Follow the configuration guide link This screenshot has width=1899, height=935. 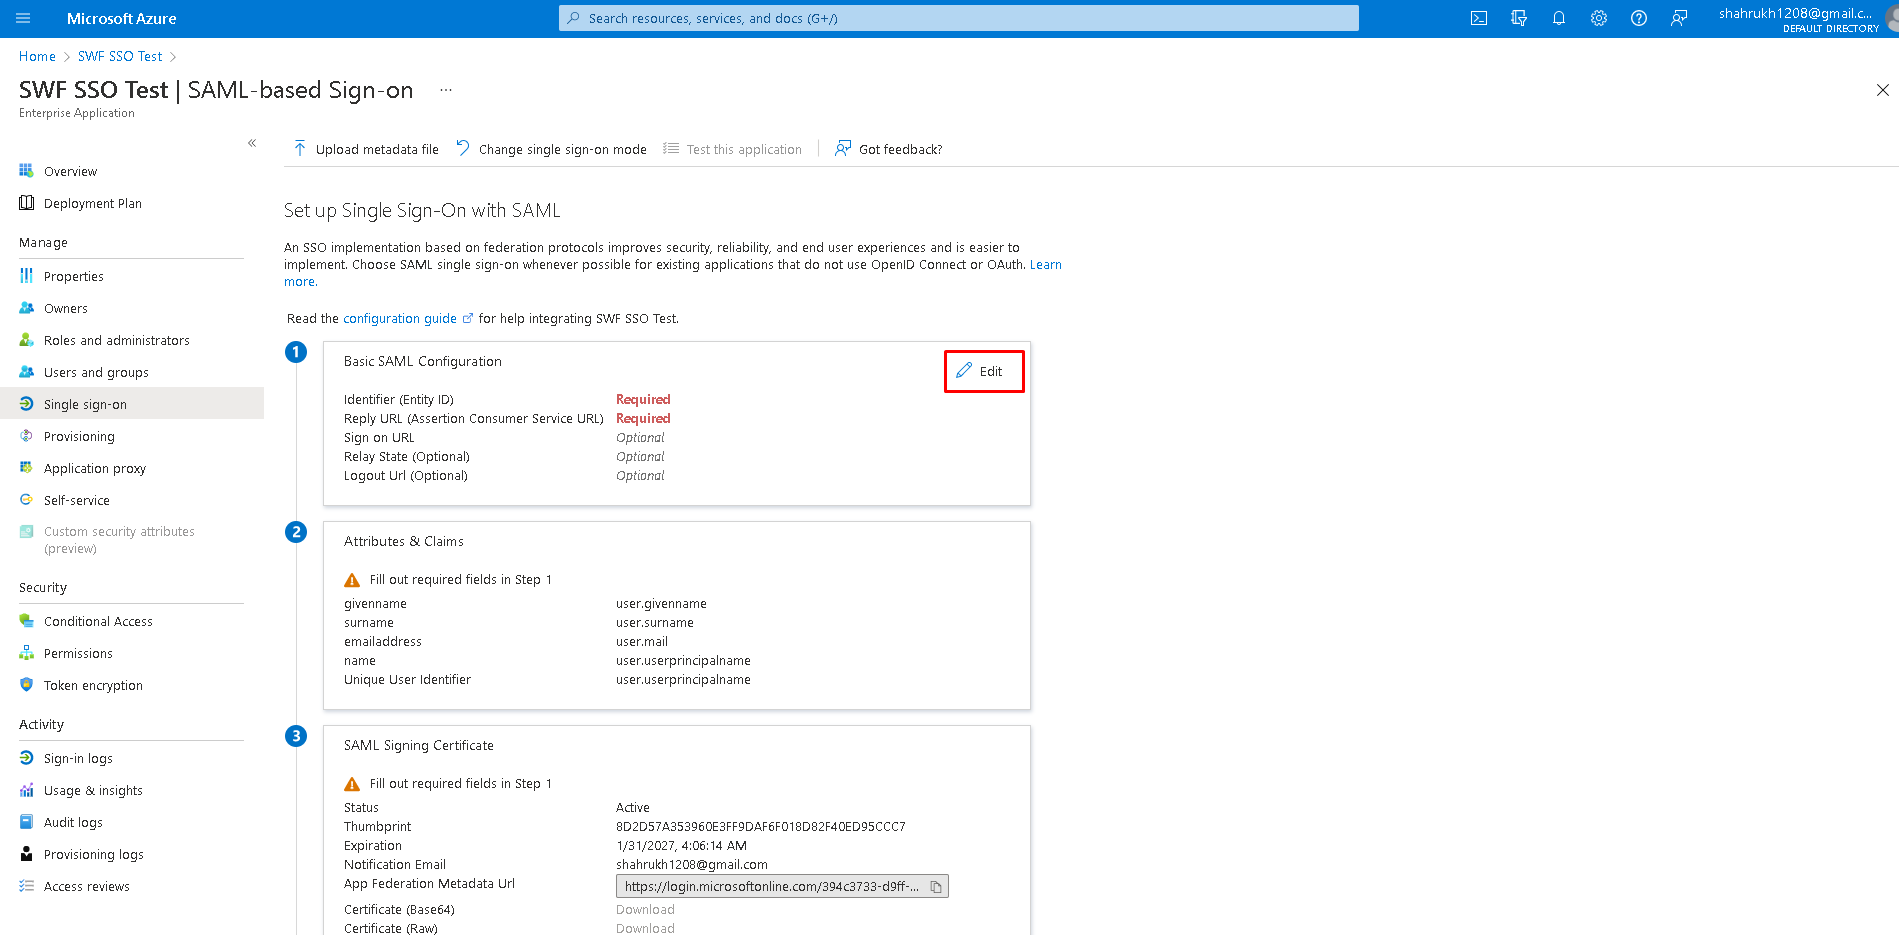(400, 319)
